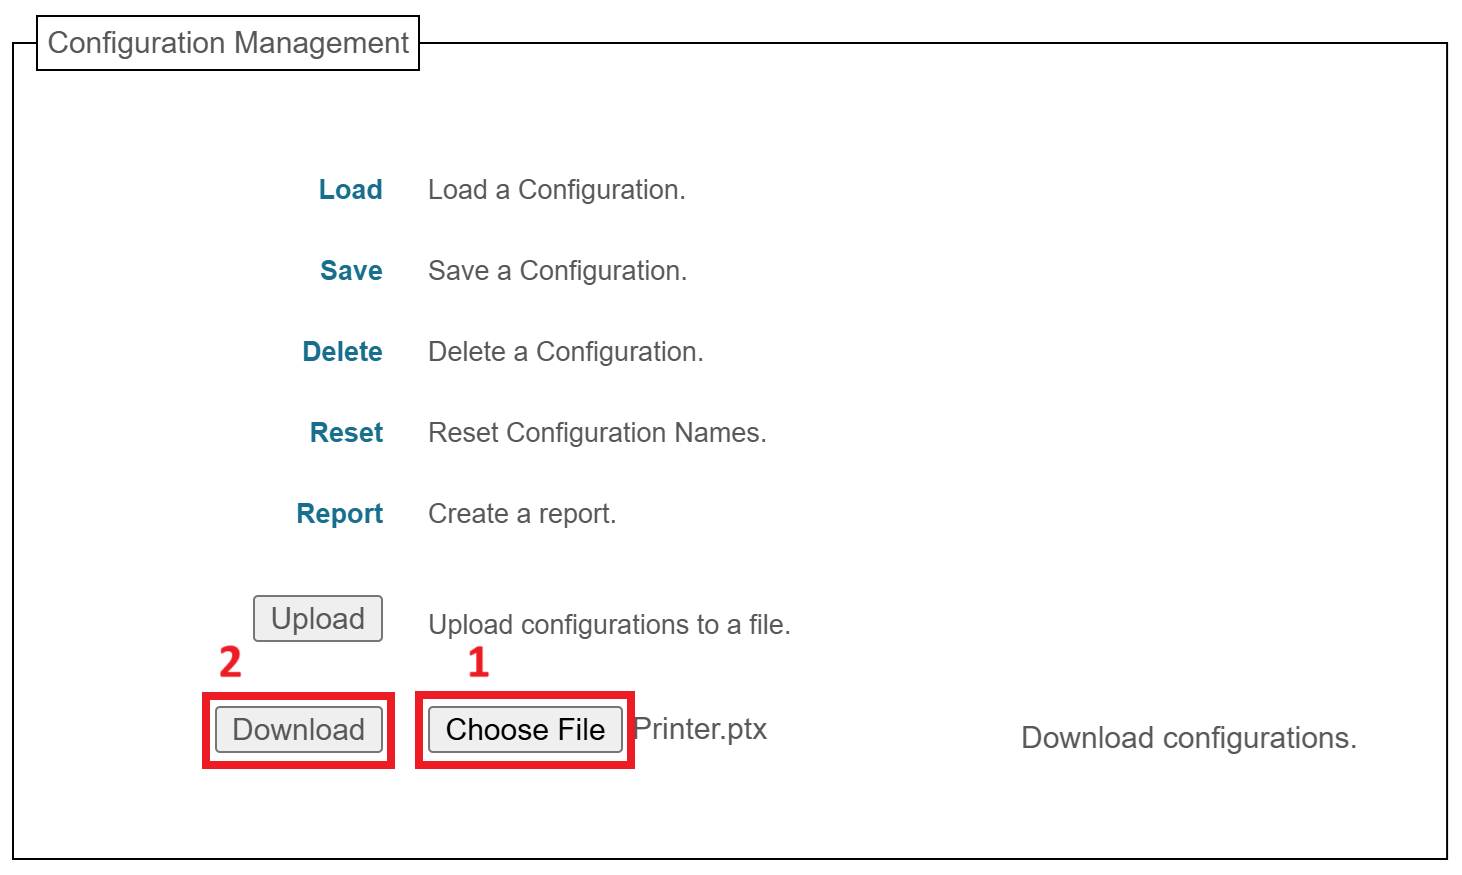Click the word 'Configuration' in the panel title
Viewport: 1462px width, 875px height.
pyautogui.click(x=136, y=43)
